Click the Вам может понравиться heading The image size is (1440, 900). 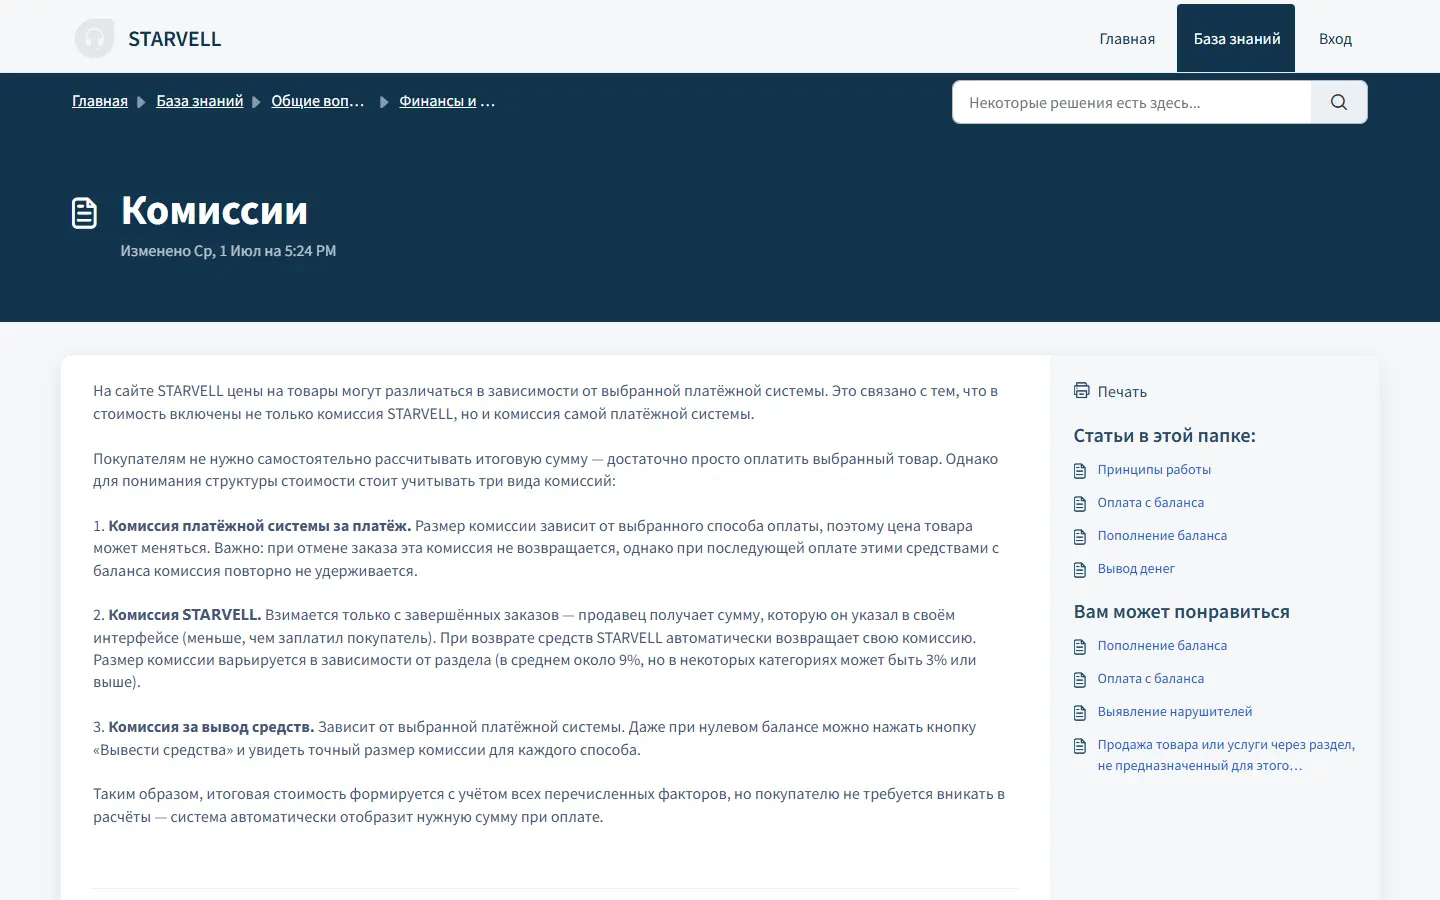coord(1181,612)
